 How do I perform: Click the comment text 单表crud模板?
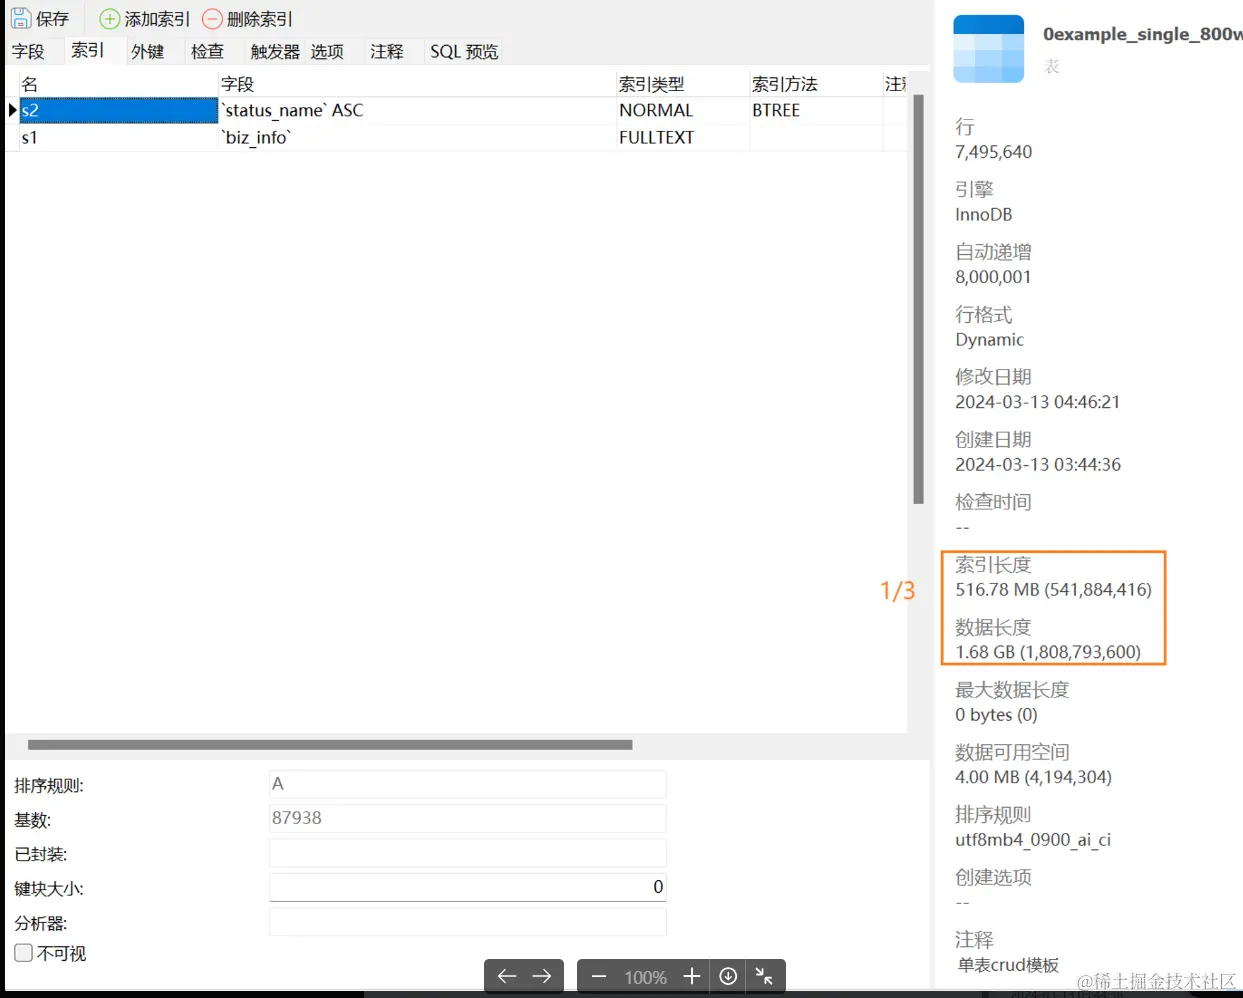(1008, 965)
